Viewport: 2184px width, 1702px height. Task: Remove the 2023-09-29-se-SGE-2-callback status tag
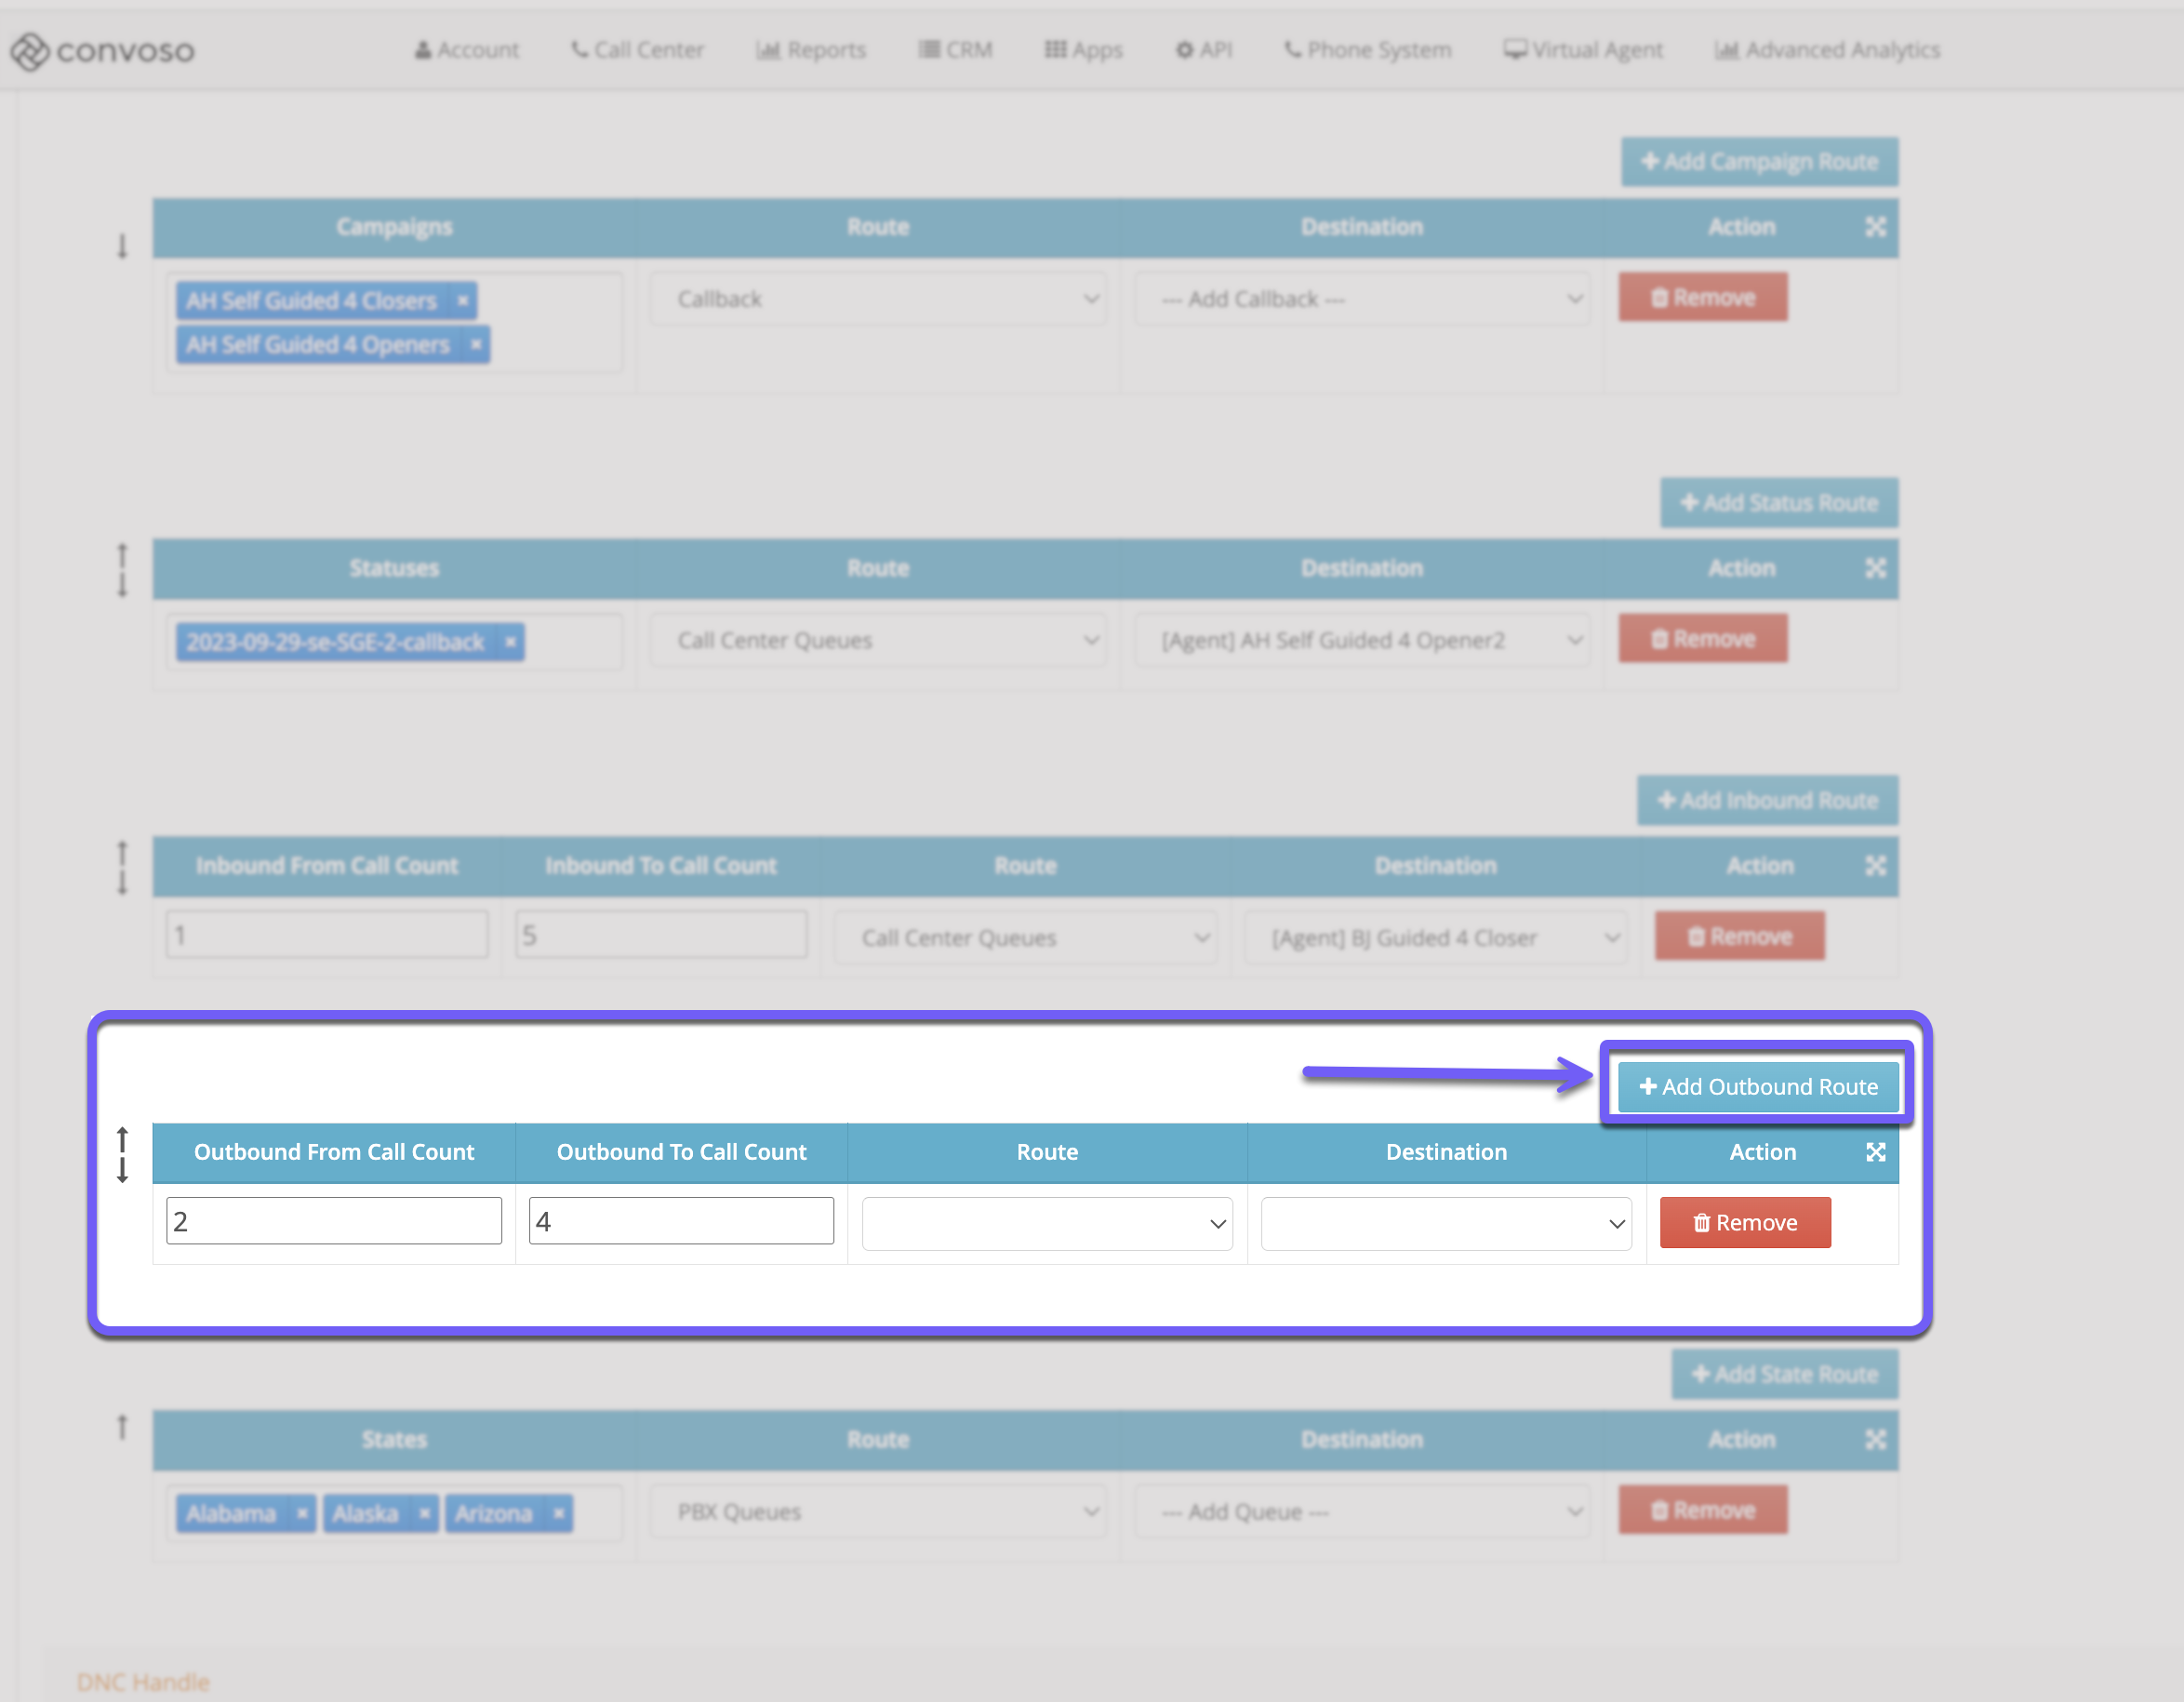click(x=510, y=642)
